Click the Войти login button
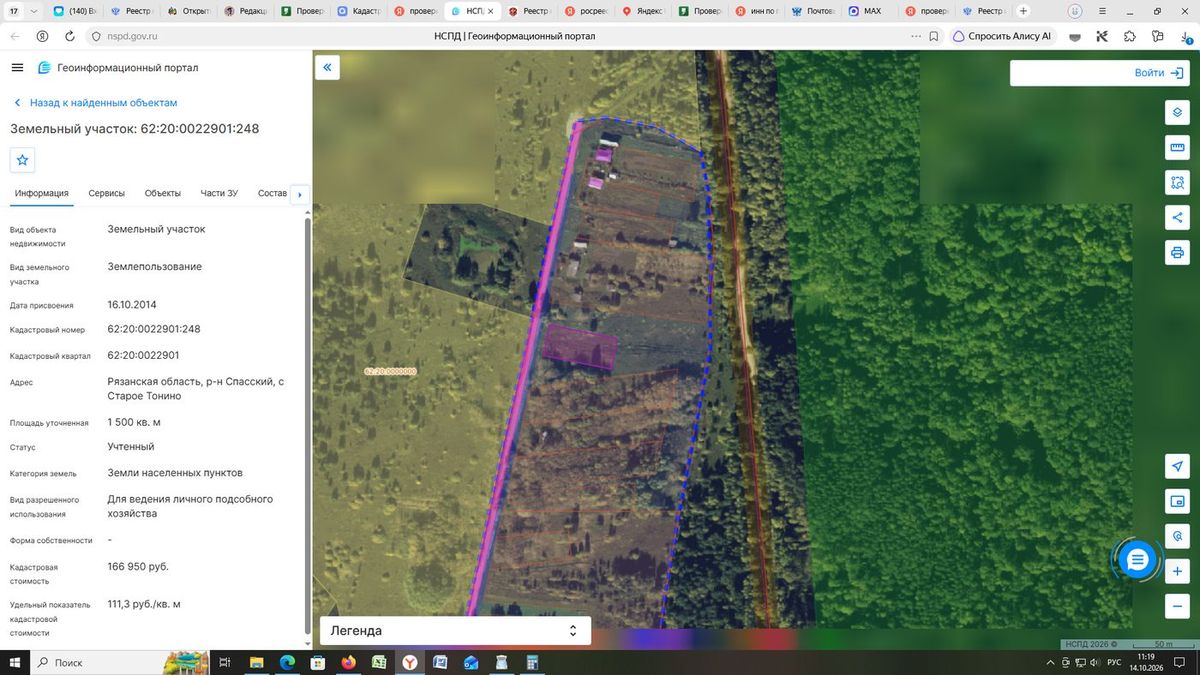Image resolution: width=1200 pixels, height=675 pixels. tap(1099, 73)
